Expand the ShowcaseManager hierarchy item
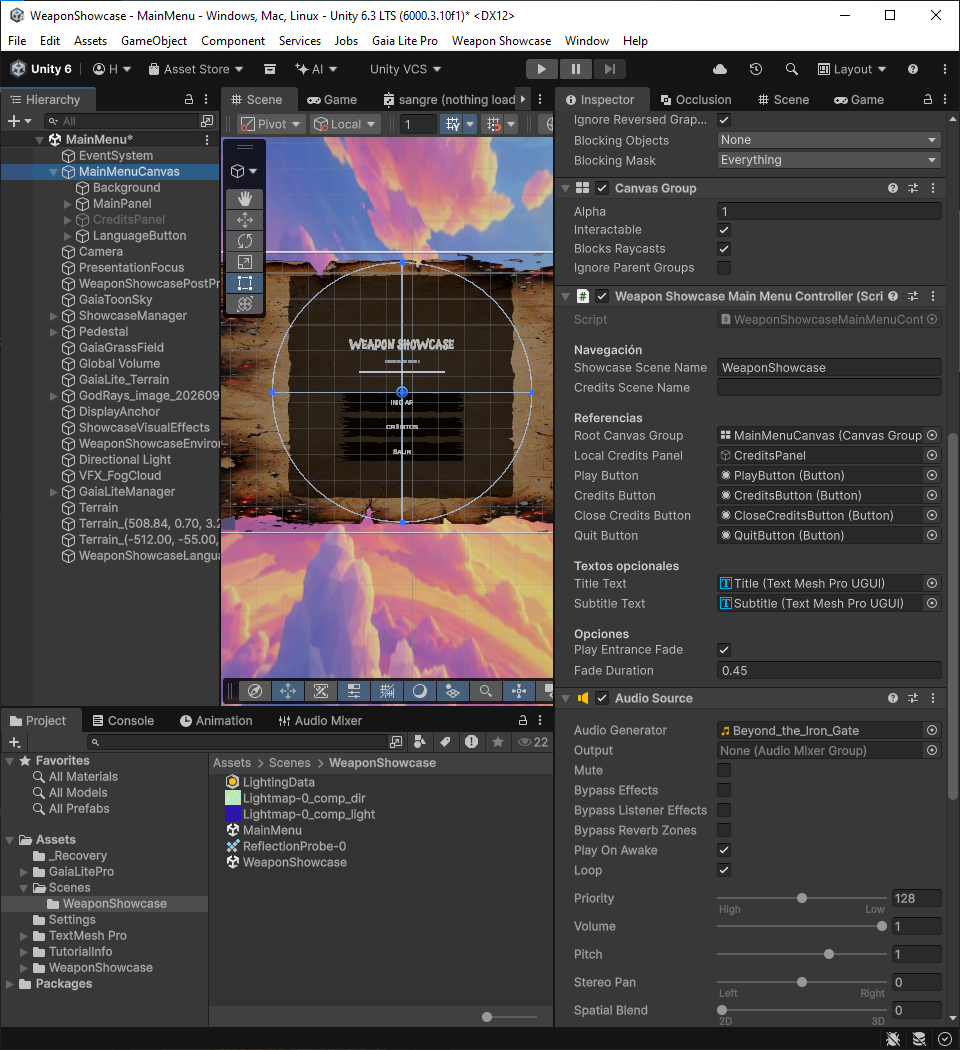 tap(54, 315)
